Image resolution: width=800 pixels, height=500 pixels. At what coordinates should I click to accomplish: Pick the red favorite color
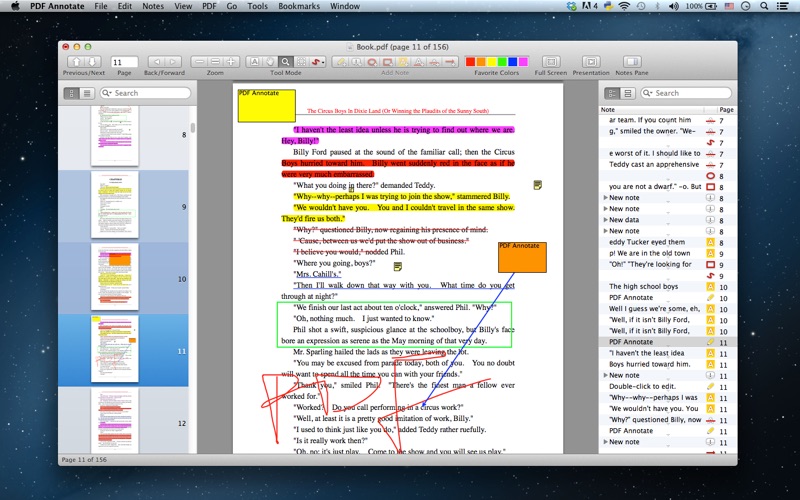tap(470, 62)
